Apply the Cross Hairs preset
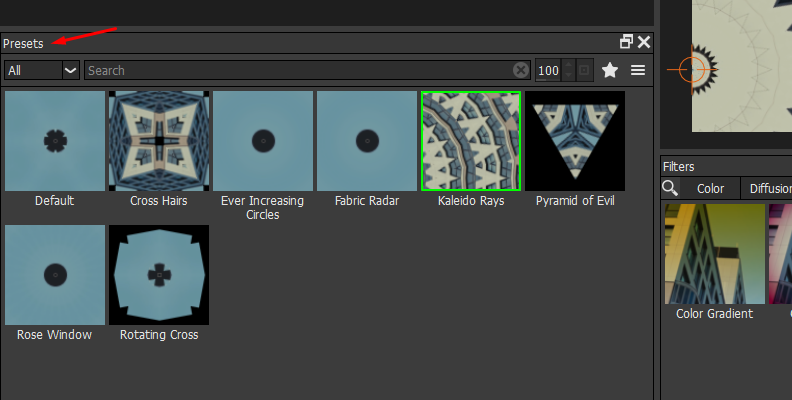This screenshot has width=792, height=400. coord(159,141)
